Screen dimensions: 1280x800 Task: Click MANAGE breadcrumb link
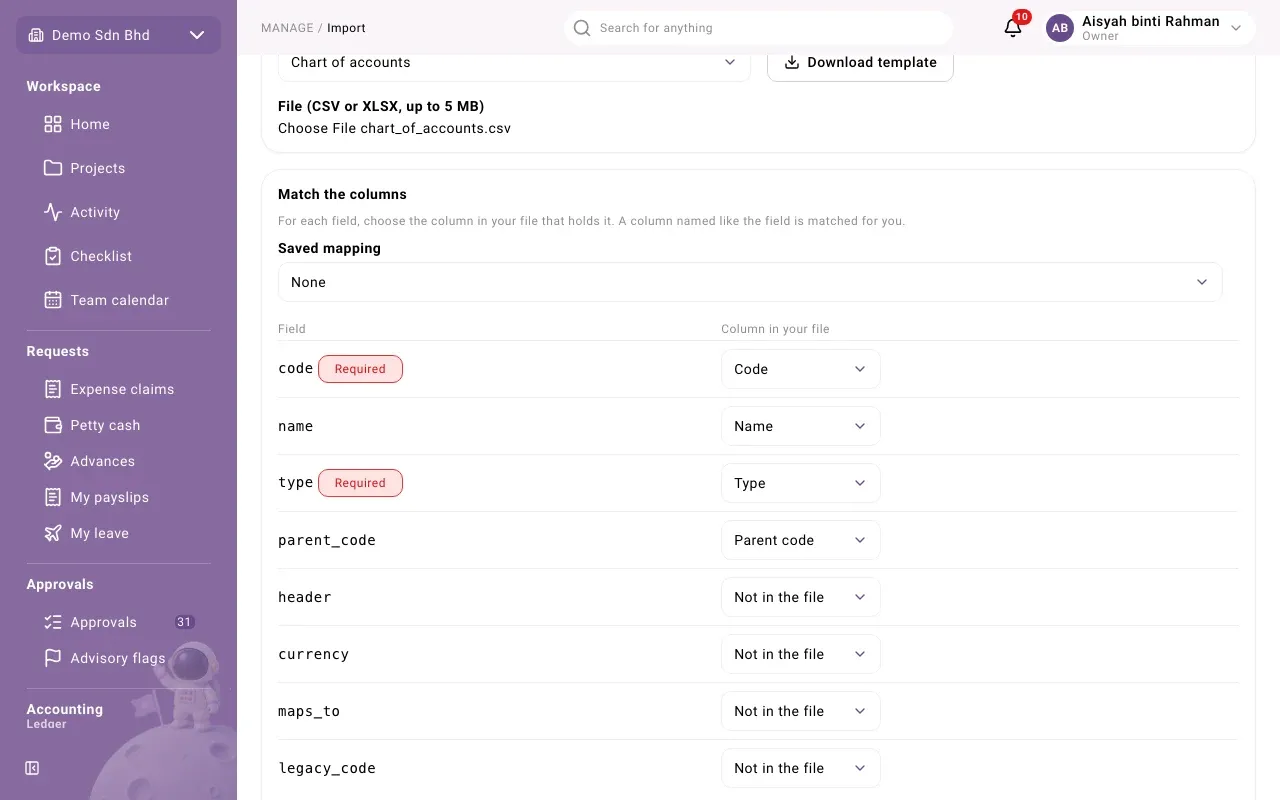[x=287, y=28]
